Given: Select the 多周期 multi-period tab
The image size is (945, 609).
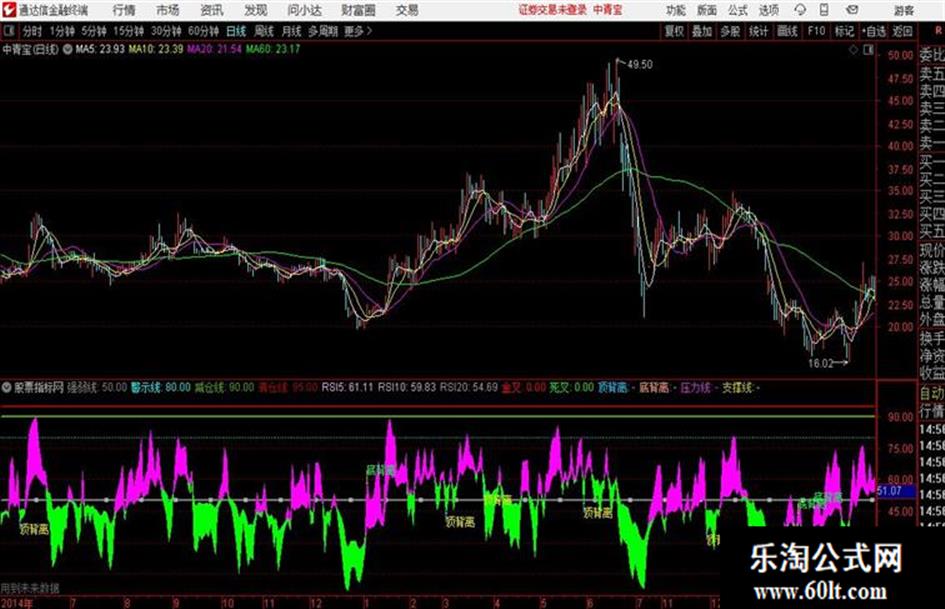Looking at the screenshot, I should click(323, 31).
